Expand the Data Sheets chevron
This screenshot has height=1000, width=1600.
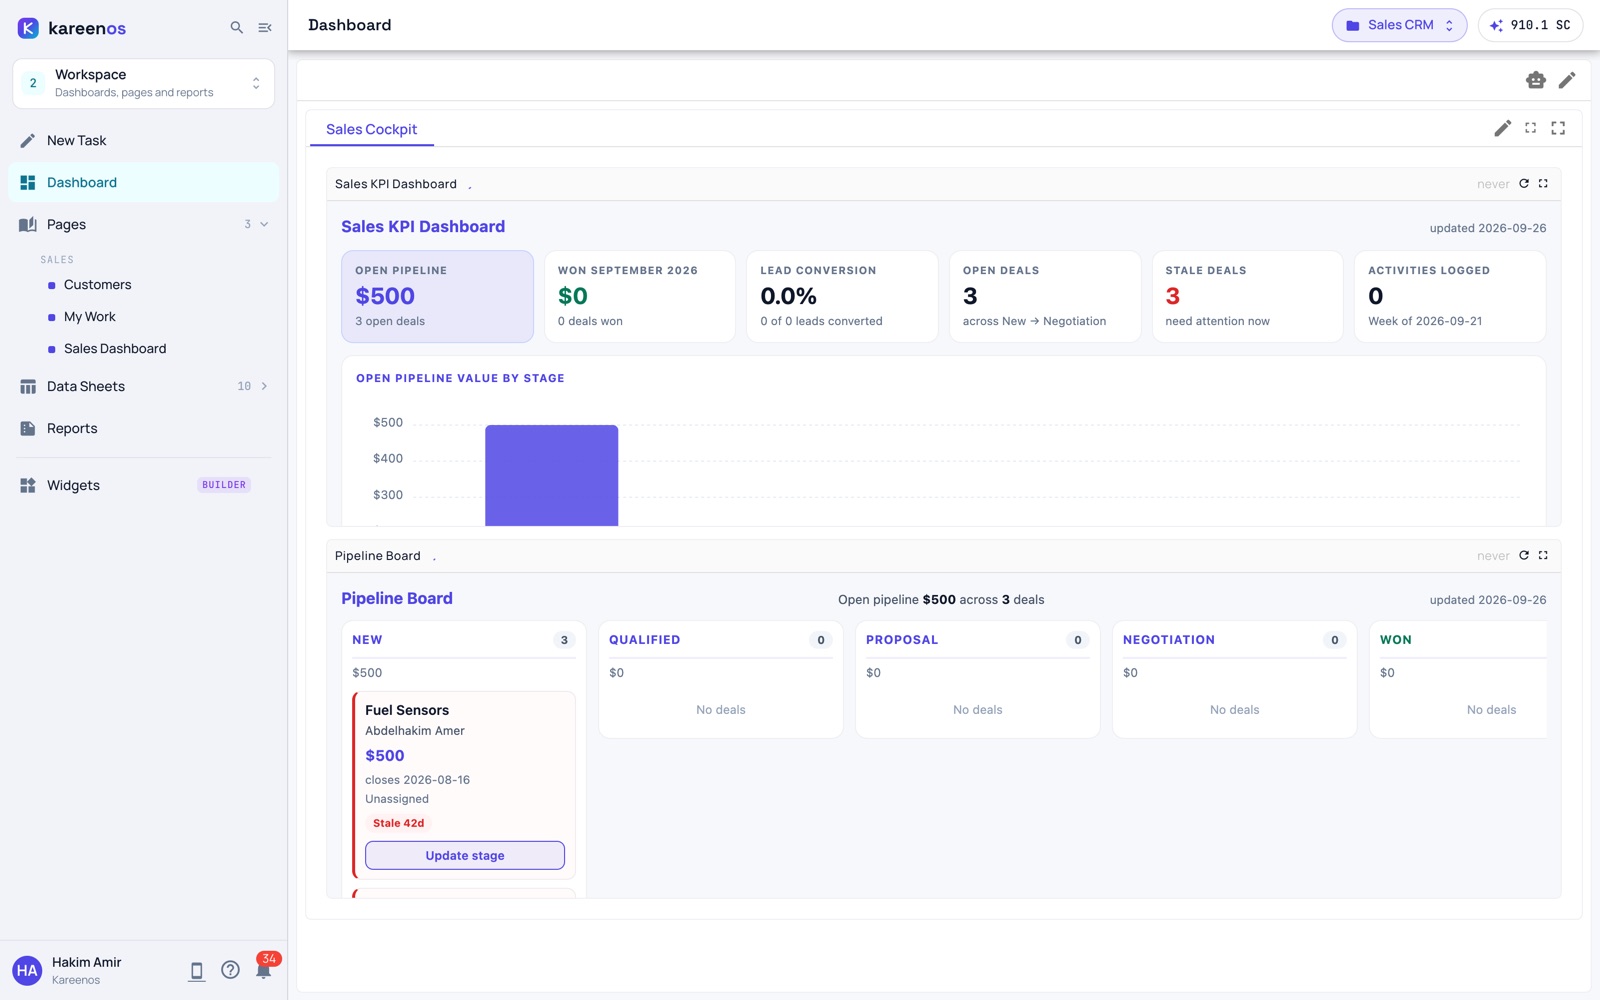coord(264,386)
